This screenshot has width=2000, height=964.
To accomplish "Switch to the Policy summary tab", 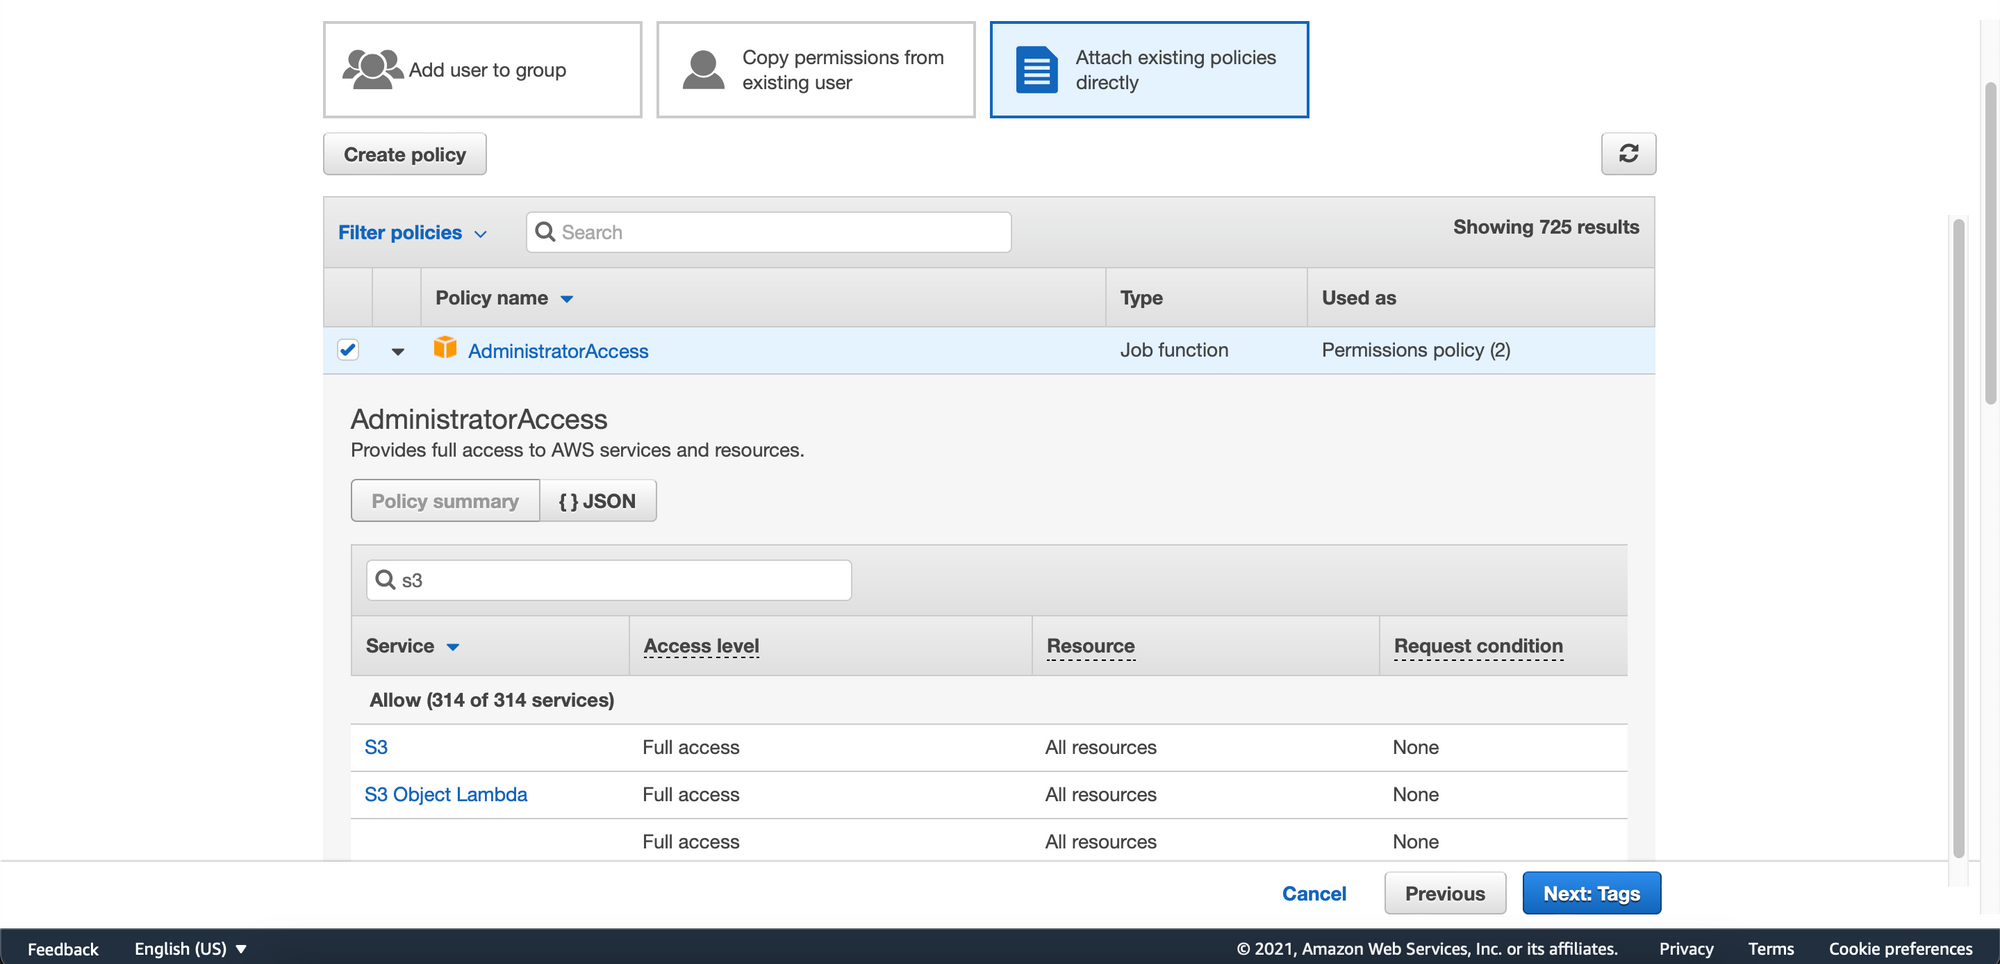I will [445, 500].
